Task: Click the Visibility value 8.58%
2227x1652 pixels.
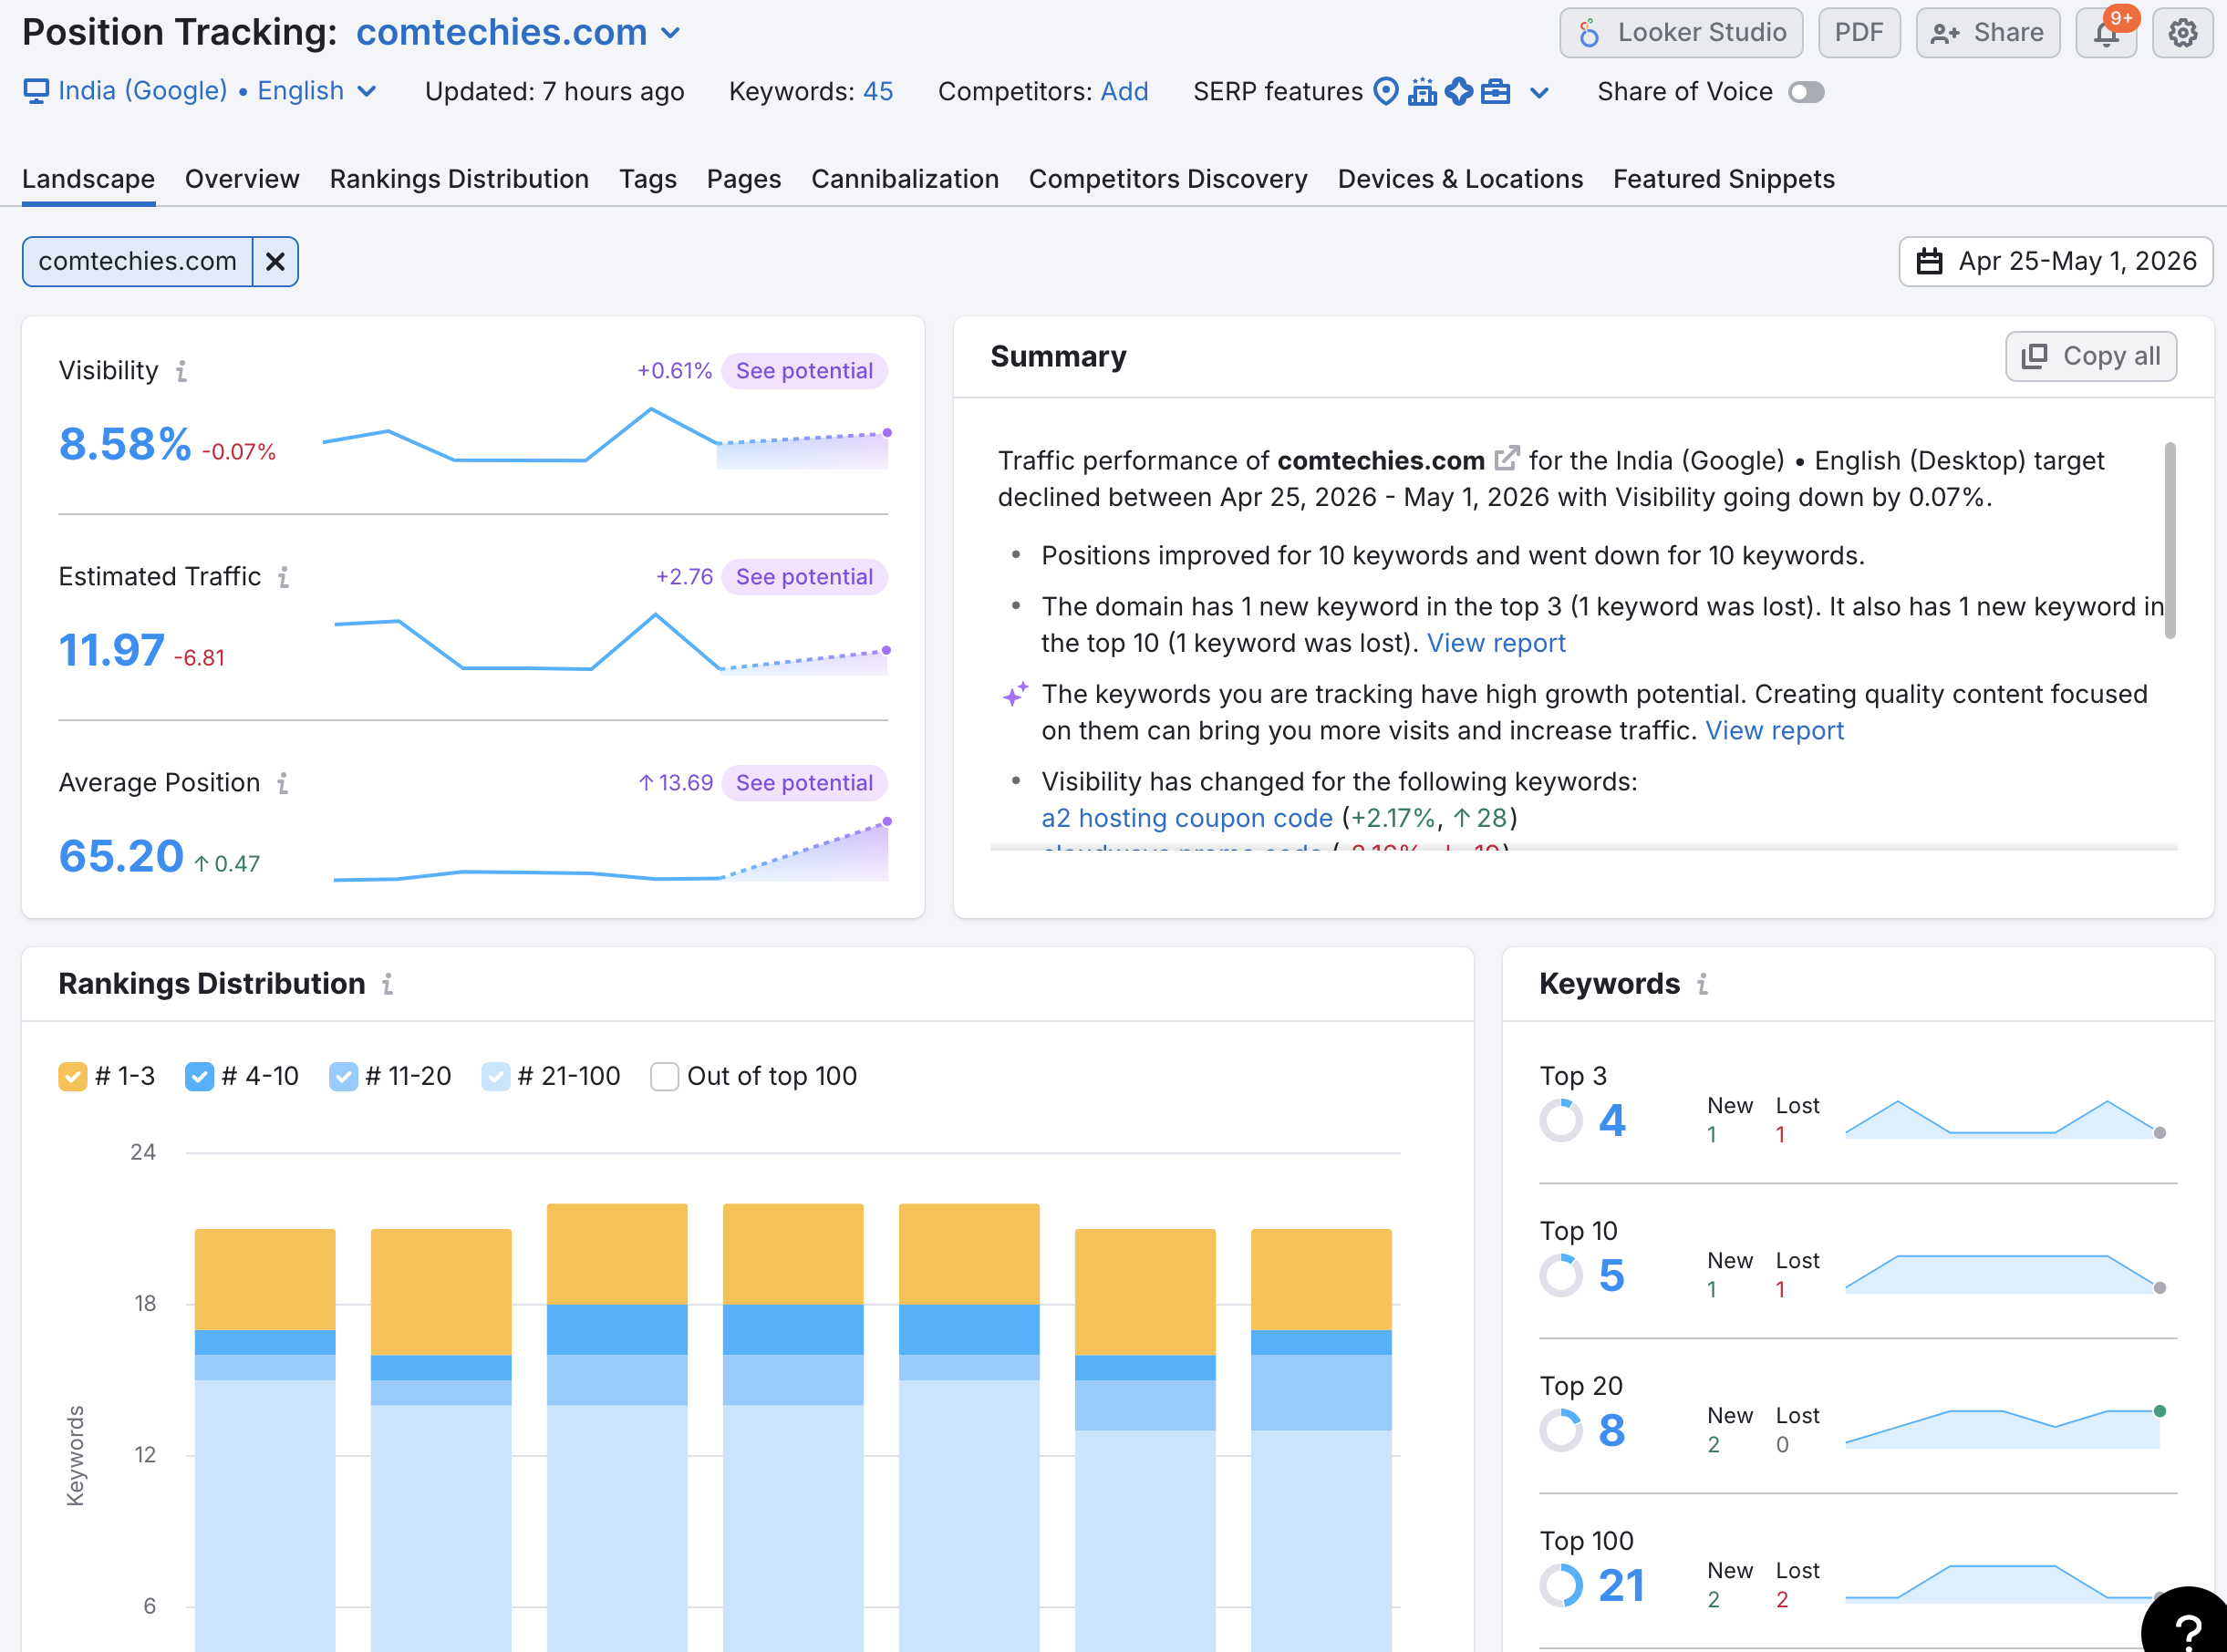Action: [x=125, y=444]
